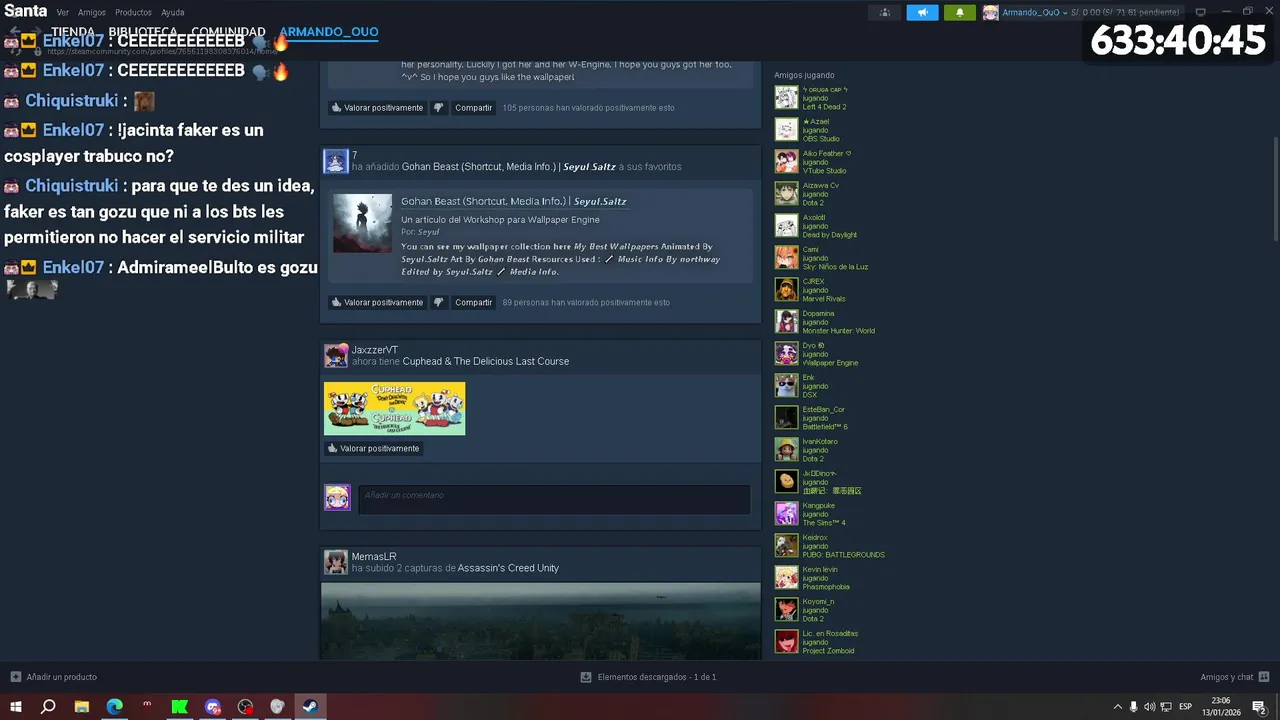The image size is (1280, 720).
Task: Rate JaxzzerVT's Cuphead post positively
Action: click(x=374, y=448)
